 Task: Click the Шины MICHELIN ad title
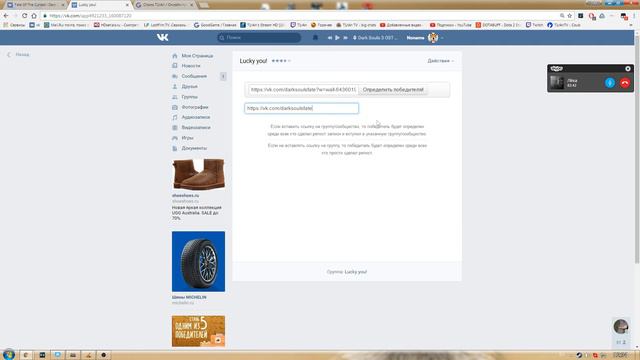click(x=189, y=298)
